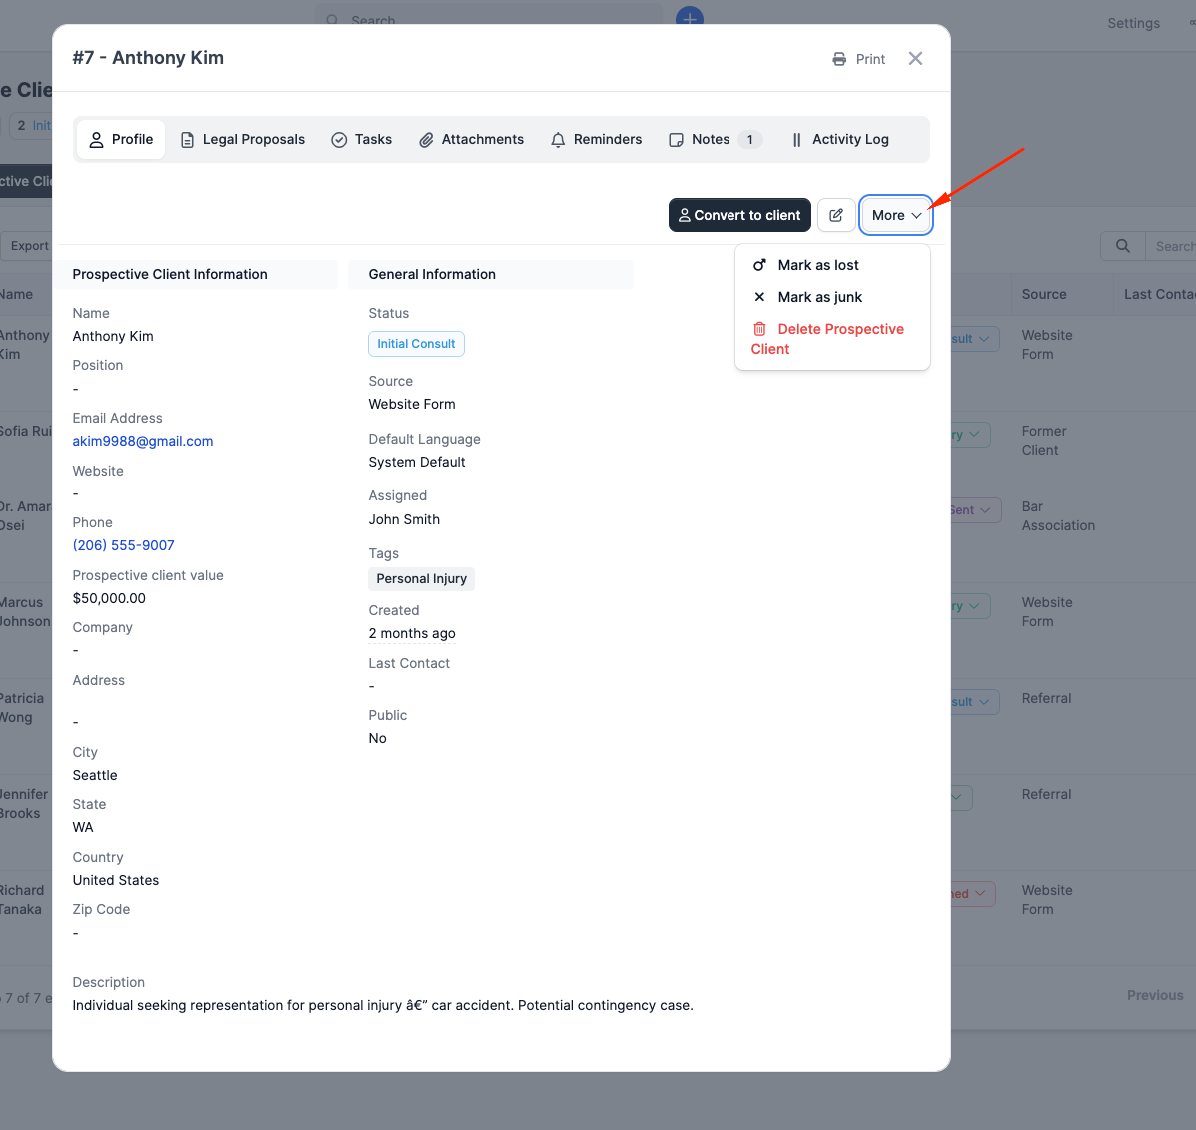Switch to the Attachments tab

(471, 140)
